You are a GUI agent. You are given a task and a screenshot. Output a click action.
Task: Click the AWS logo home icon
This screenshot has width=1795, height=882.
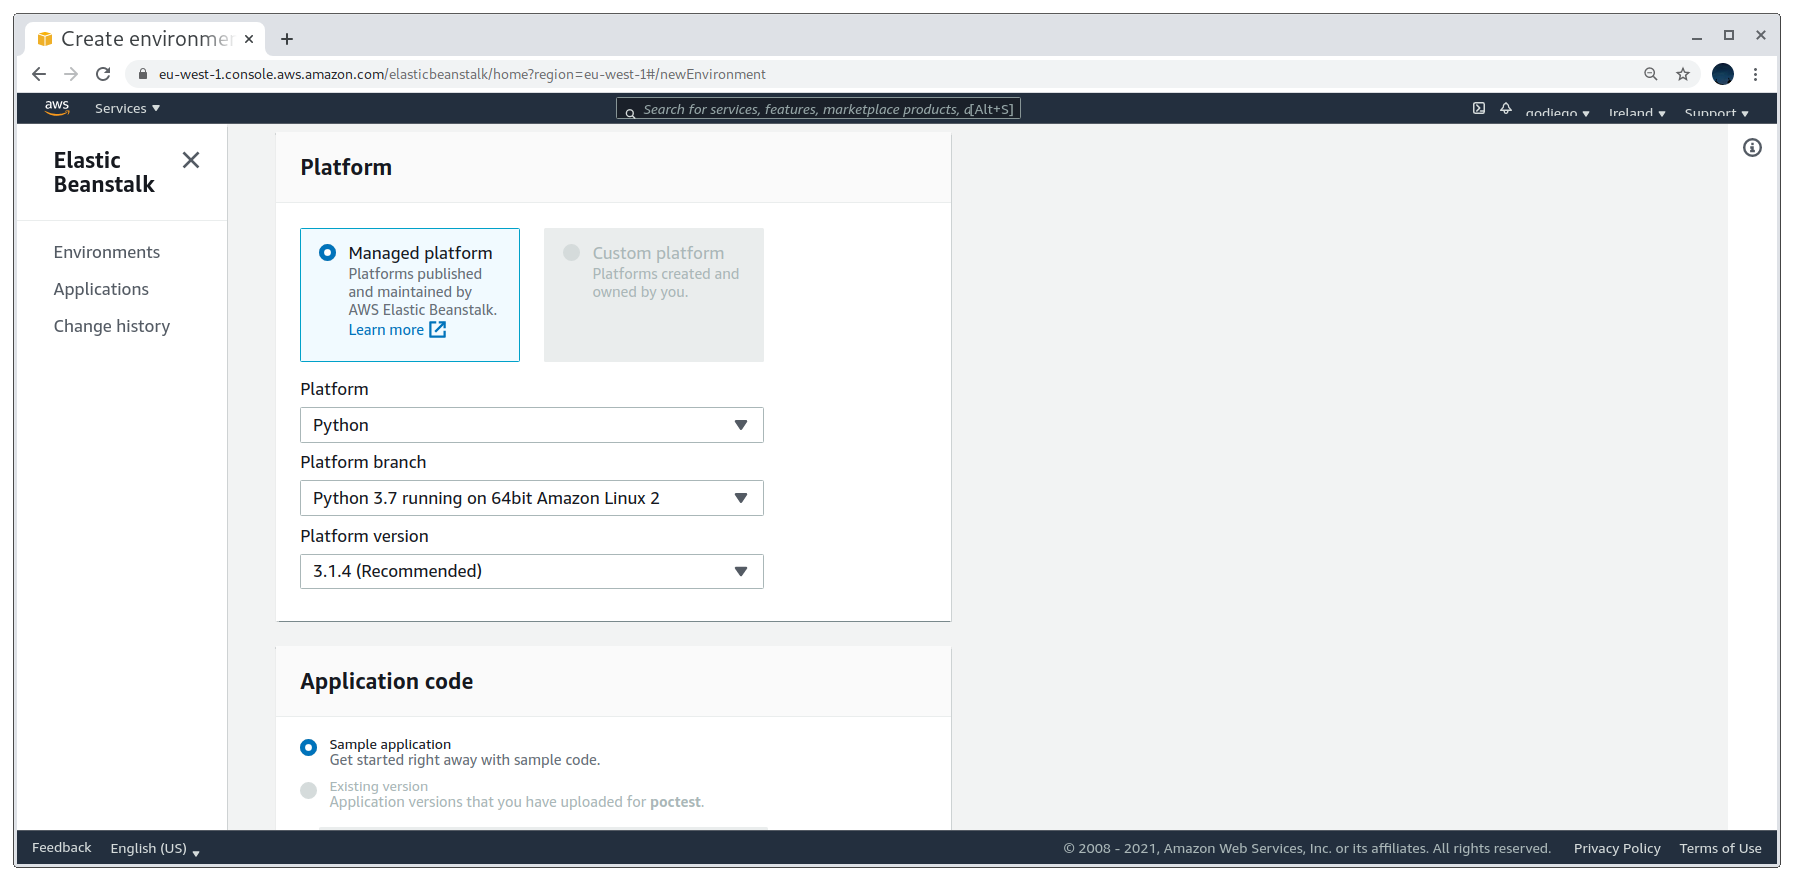coord(57,108)
